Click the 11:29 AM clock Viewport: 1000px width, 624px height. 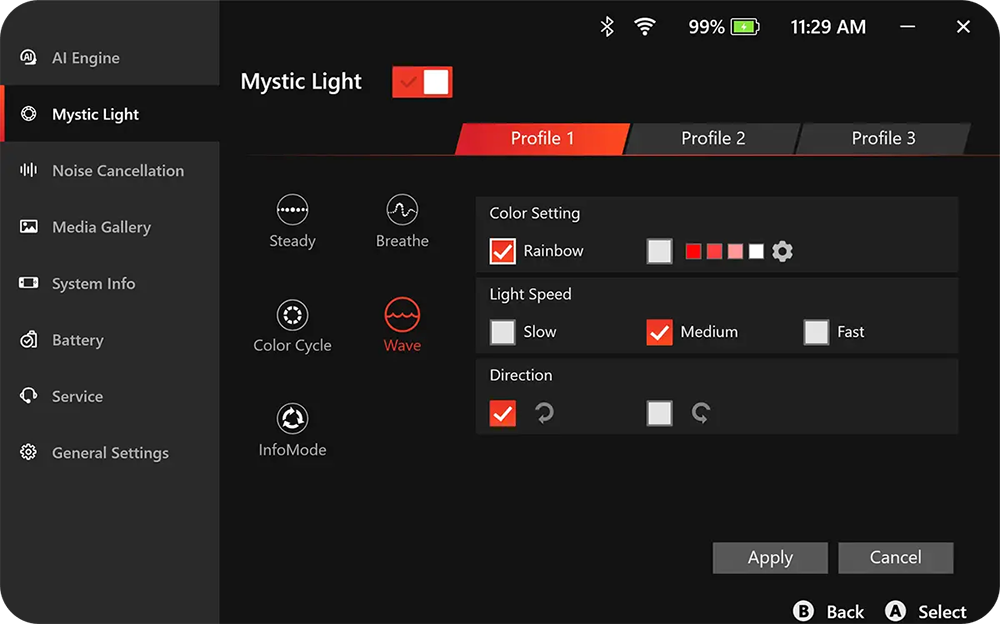pyautogui.click(x=828, y=27)
